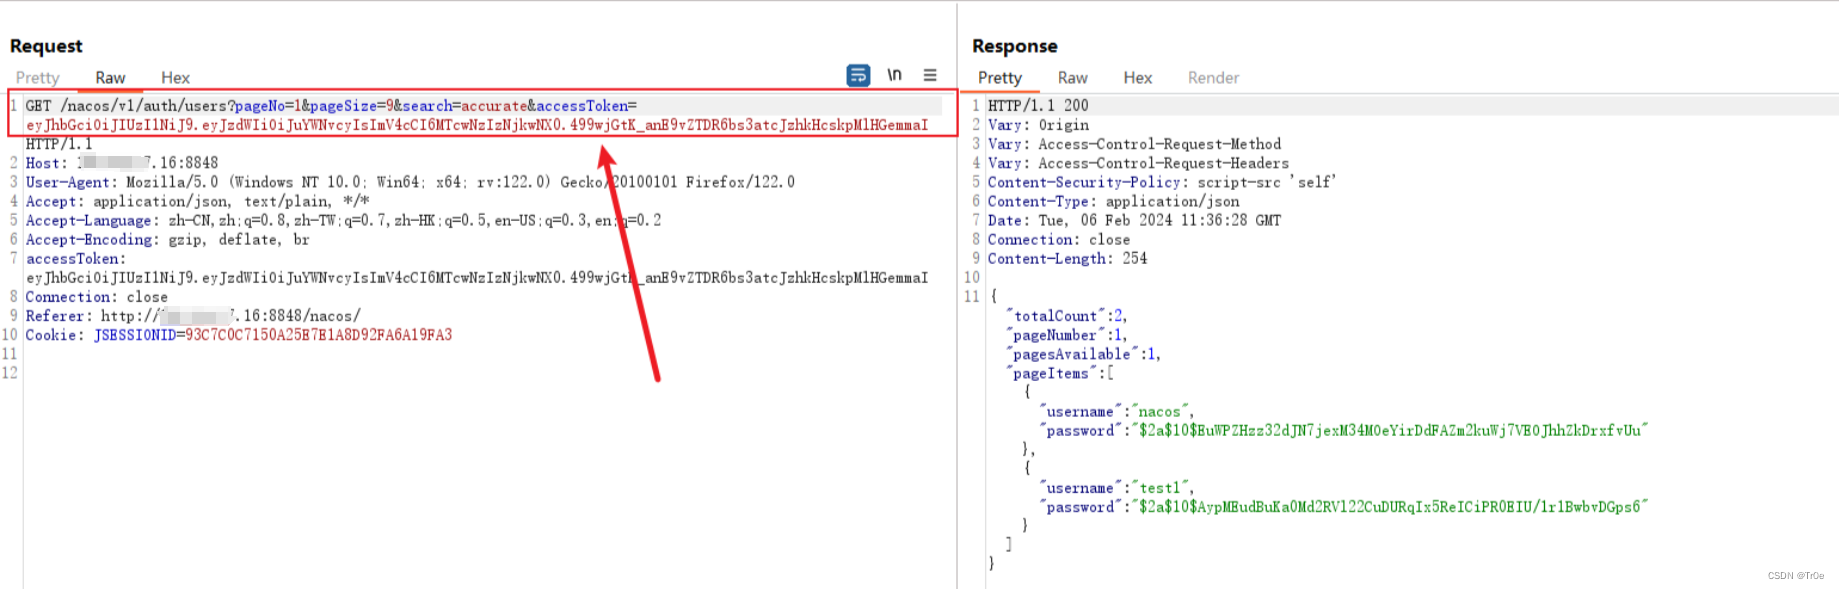Open the Request hamburger options menu
The image size is (1839, 589).
click(x=930, y=75)
